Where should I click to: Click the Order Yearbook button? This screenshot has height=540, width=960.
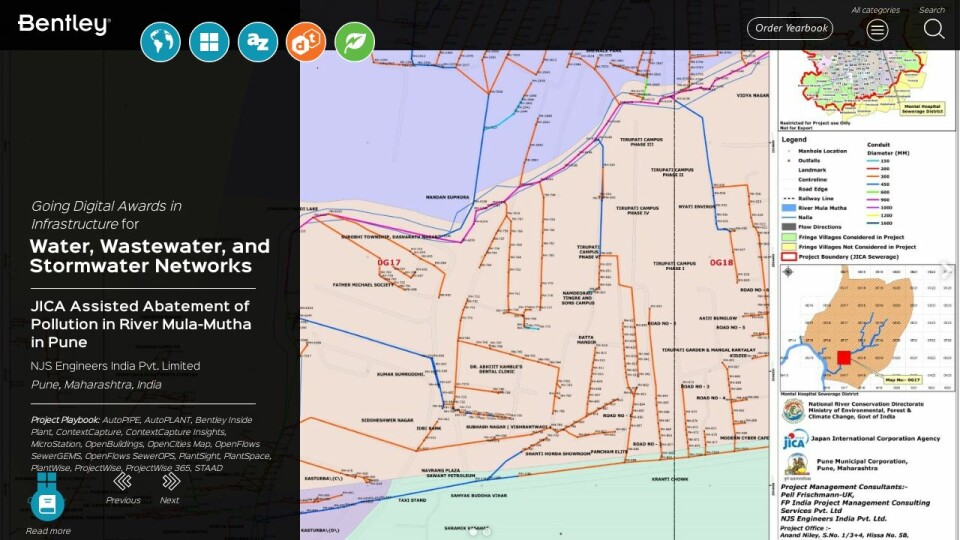point(790,28)
